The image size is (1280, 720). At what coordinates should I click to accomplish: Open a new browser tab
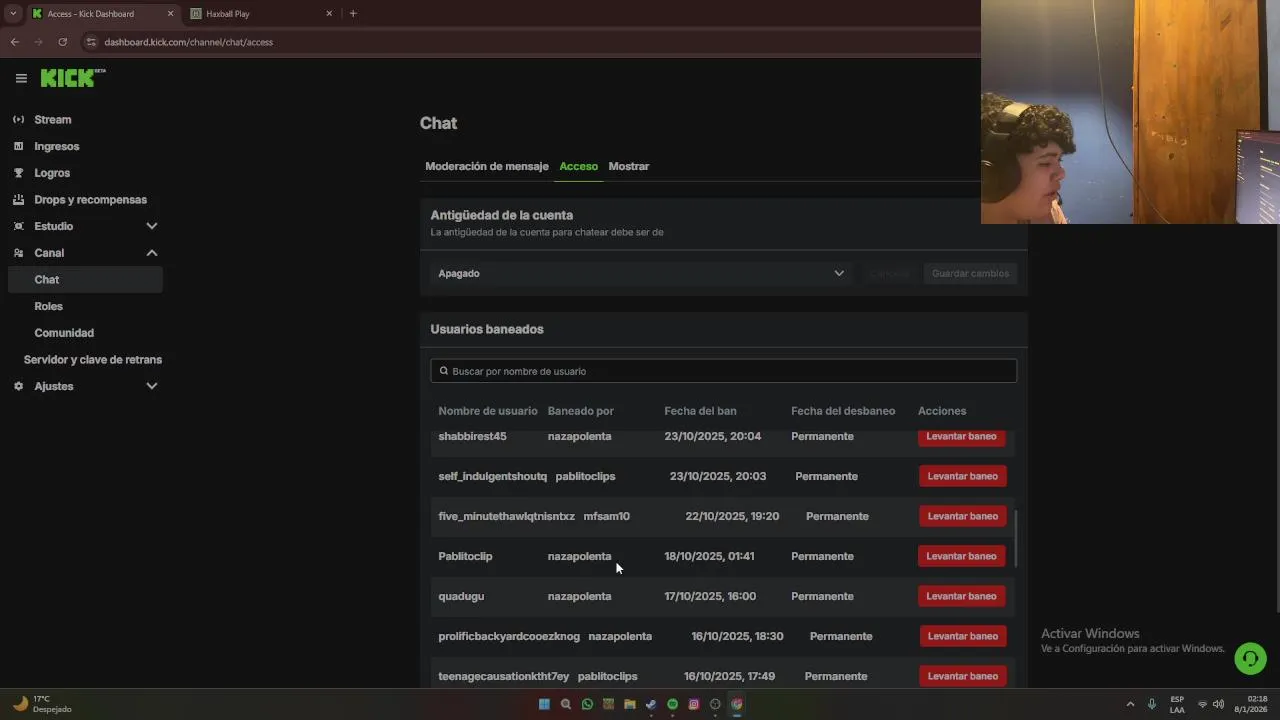[353, 14]
